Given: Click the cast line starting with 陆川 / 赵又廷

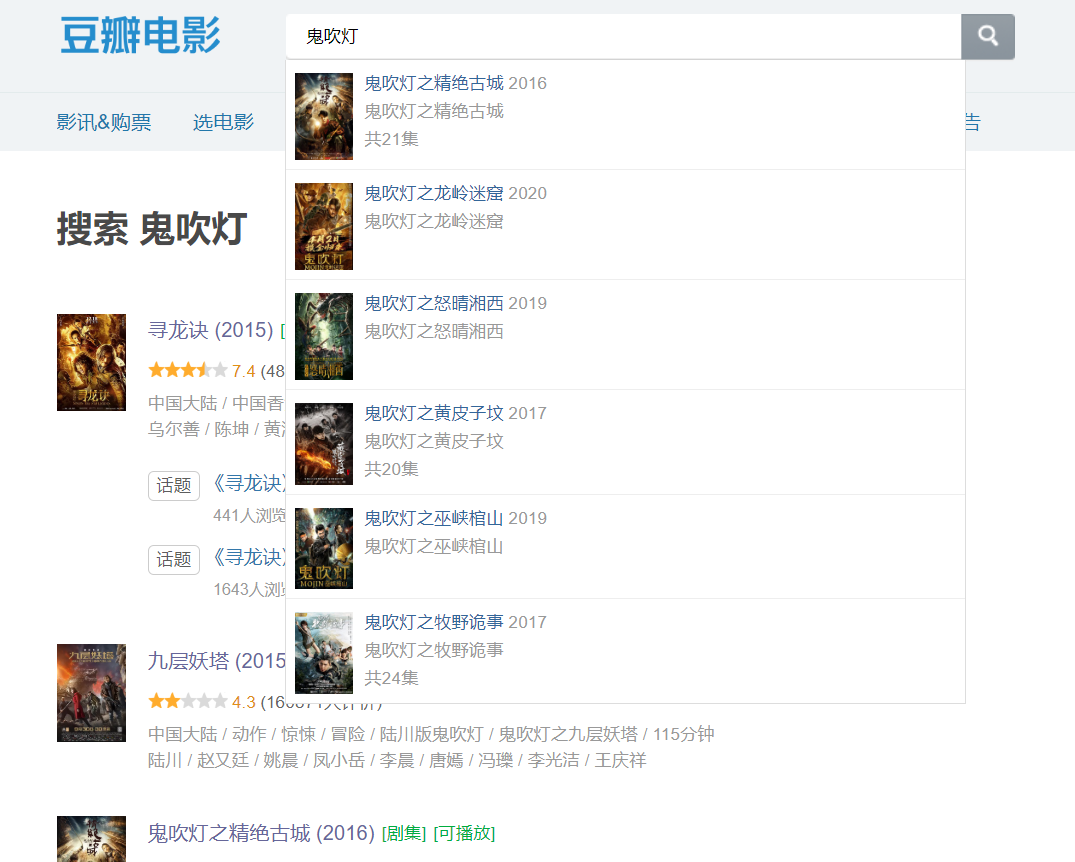Looking at the screenshot, I should (x=397, y=761).
